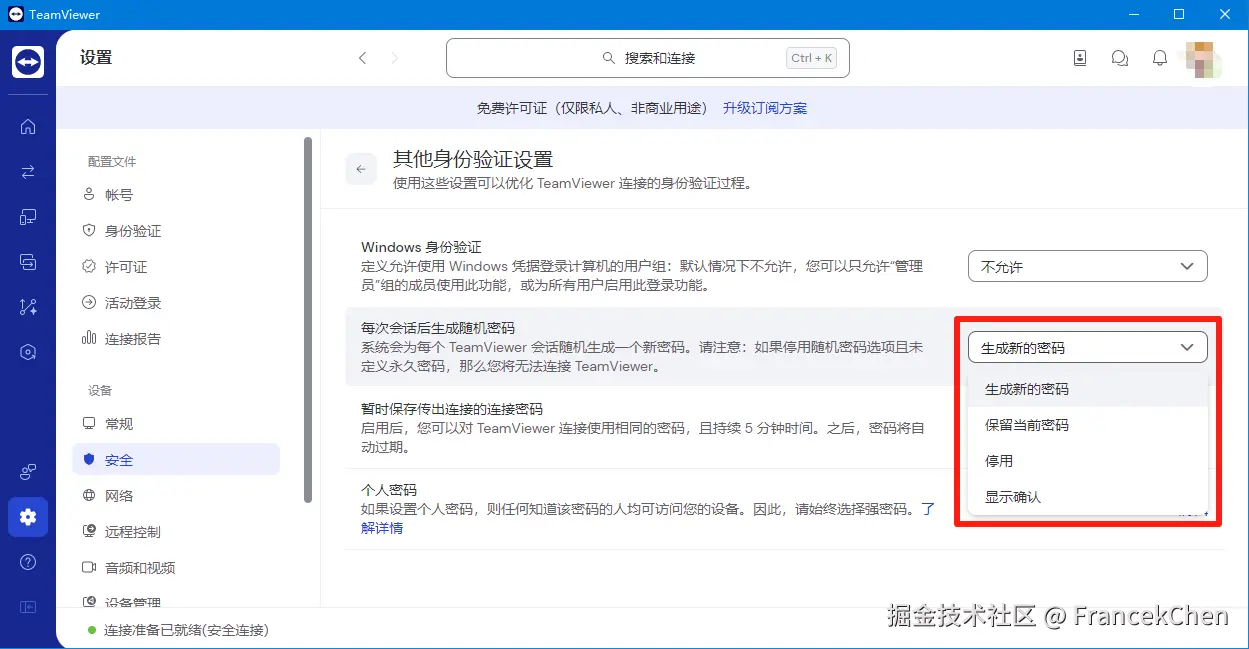Select 保留当前密码 option in list
The image size is (1249, 649).
(x=1088, y=425)
